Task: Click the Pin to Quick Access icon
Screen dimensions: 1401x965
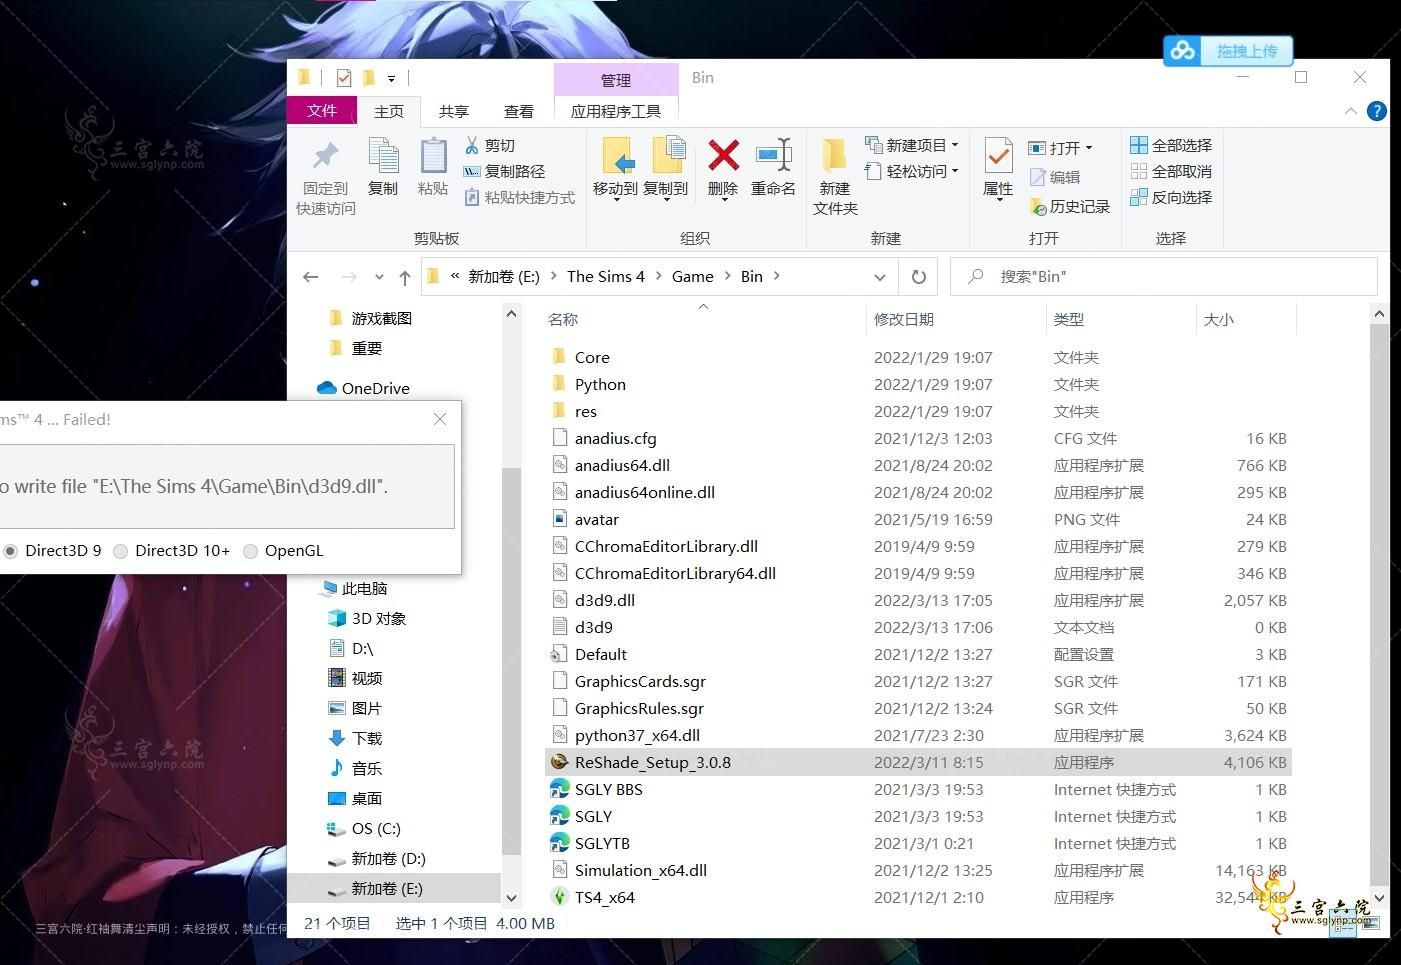Action: tap(325, 157)
